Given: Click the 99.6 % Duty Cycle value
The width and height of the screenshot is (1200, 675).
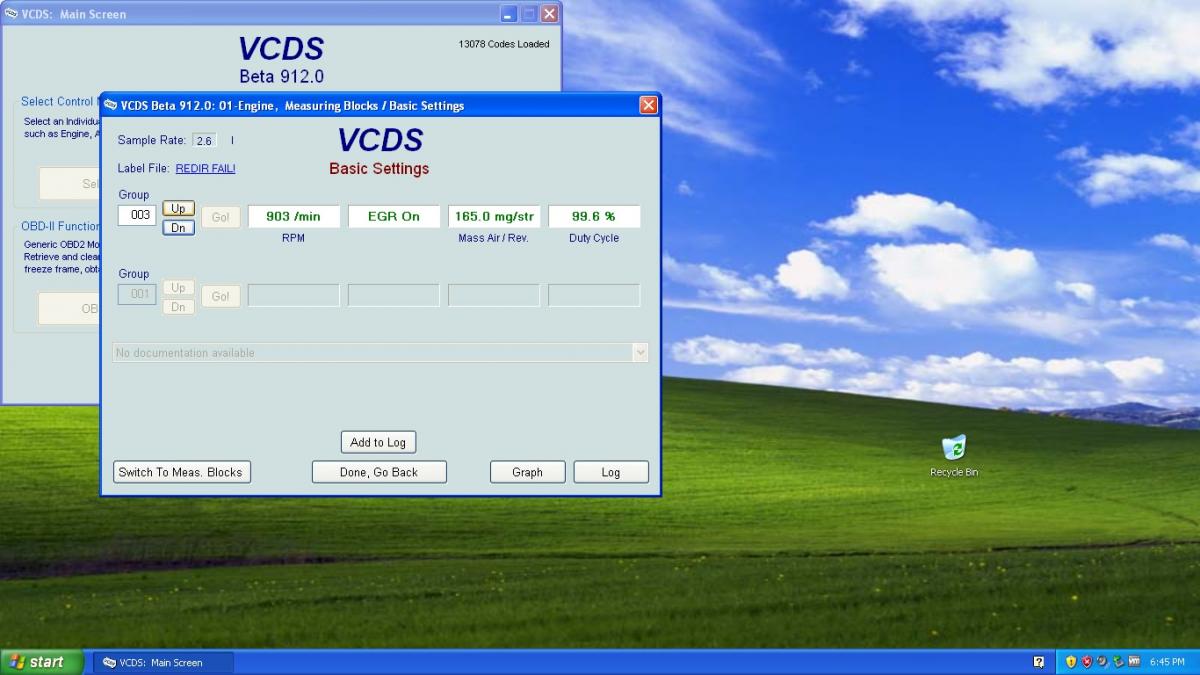Looking at the screenshot, I should (594, 216).
